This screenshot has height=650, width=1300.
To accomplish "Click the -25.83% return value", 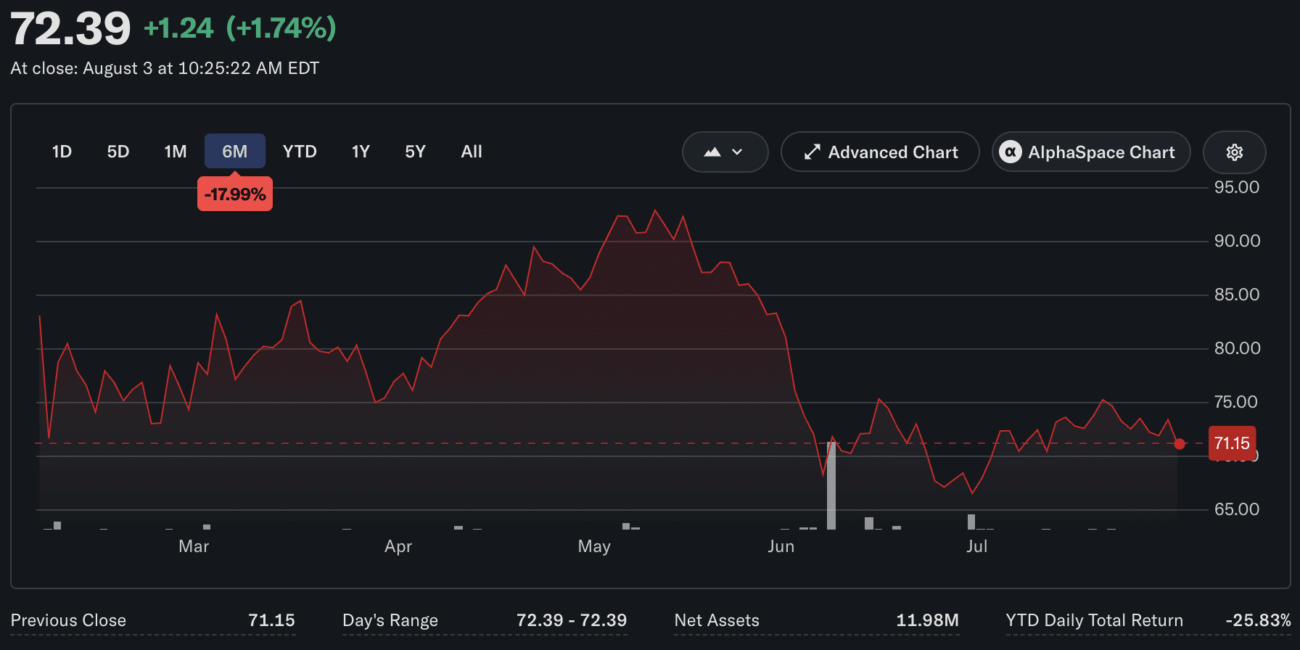I will coord(1258,620).
